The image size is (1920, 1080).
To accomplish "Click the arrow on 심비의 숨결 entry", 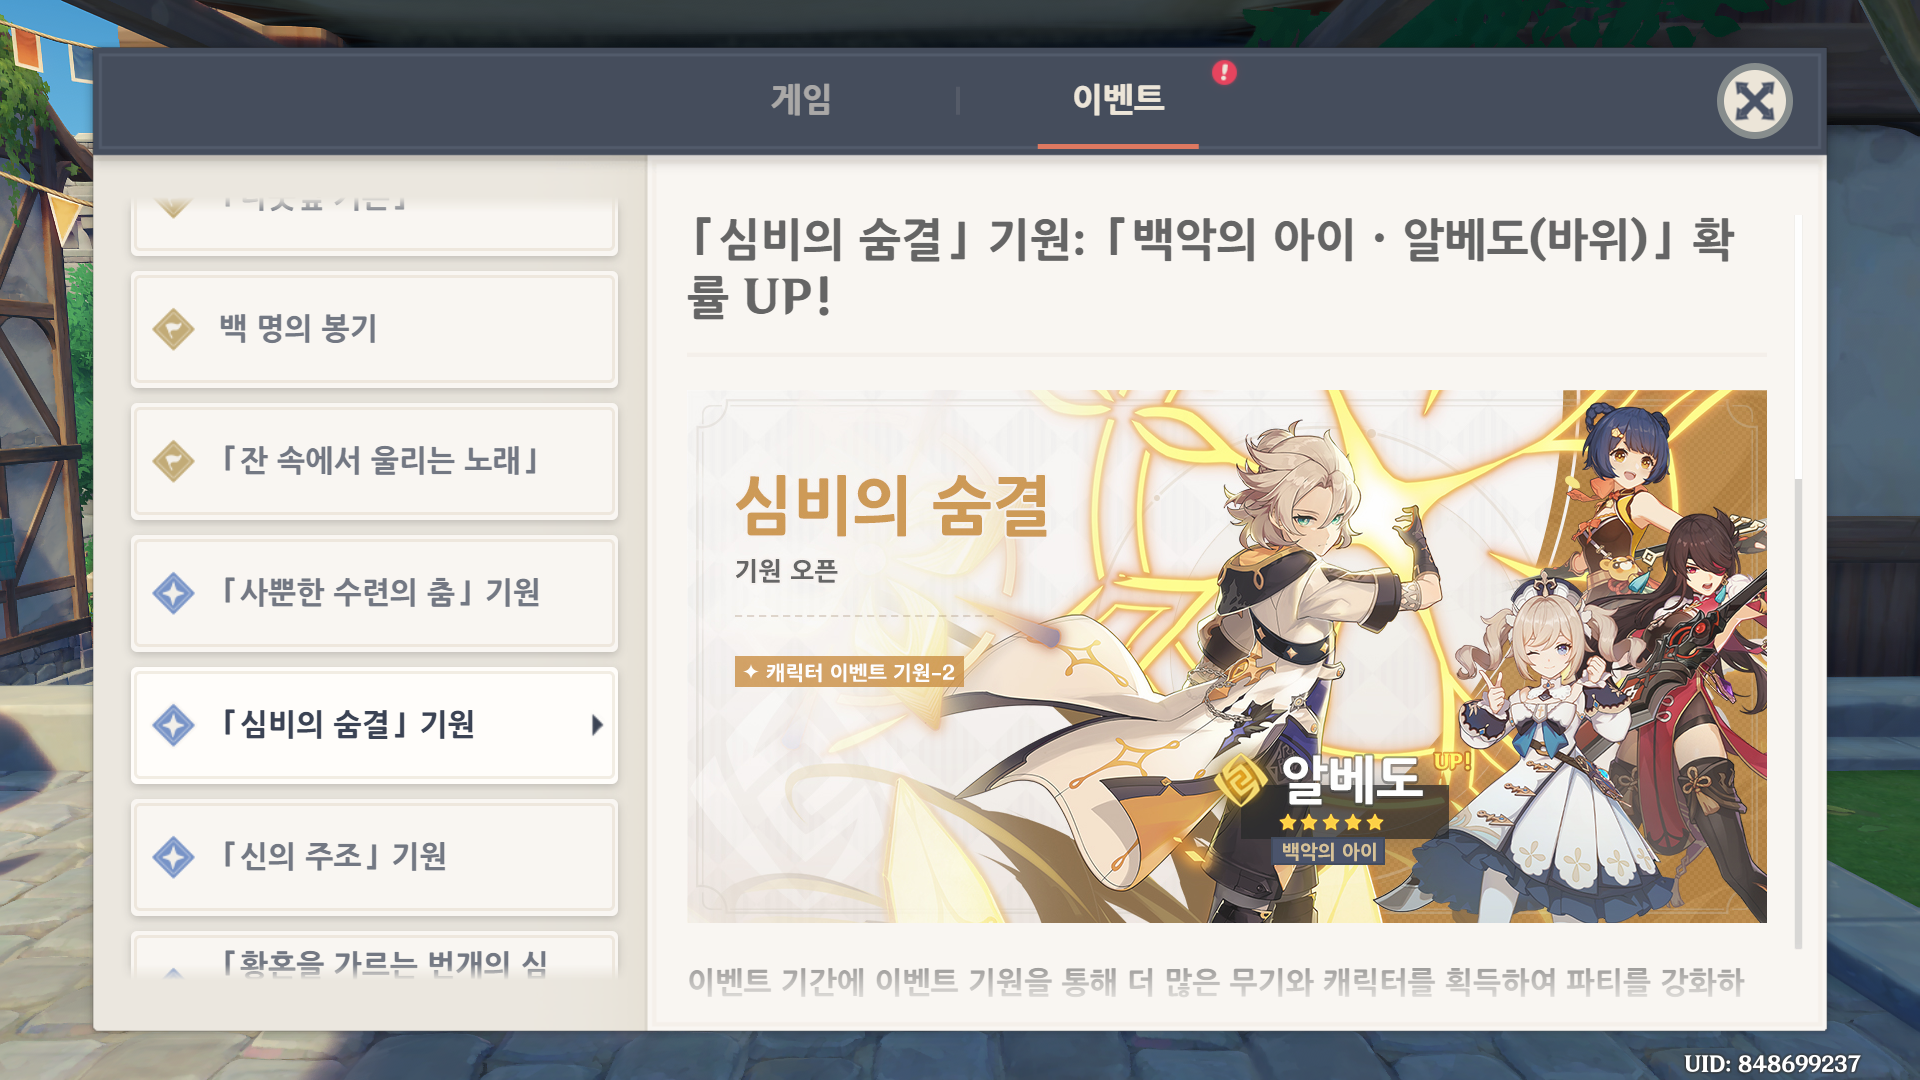I will click(x=597, y=725).
